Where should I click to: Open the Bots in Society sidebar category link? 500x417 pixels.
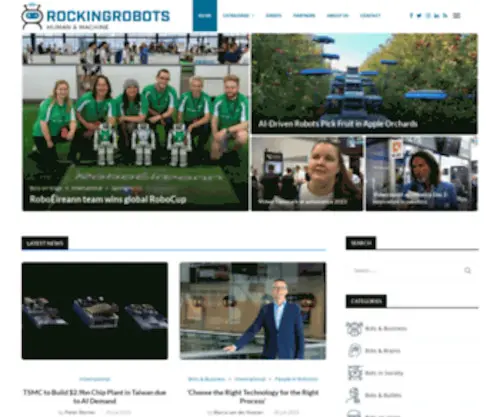pos(384,373)
